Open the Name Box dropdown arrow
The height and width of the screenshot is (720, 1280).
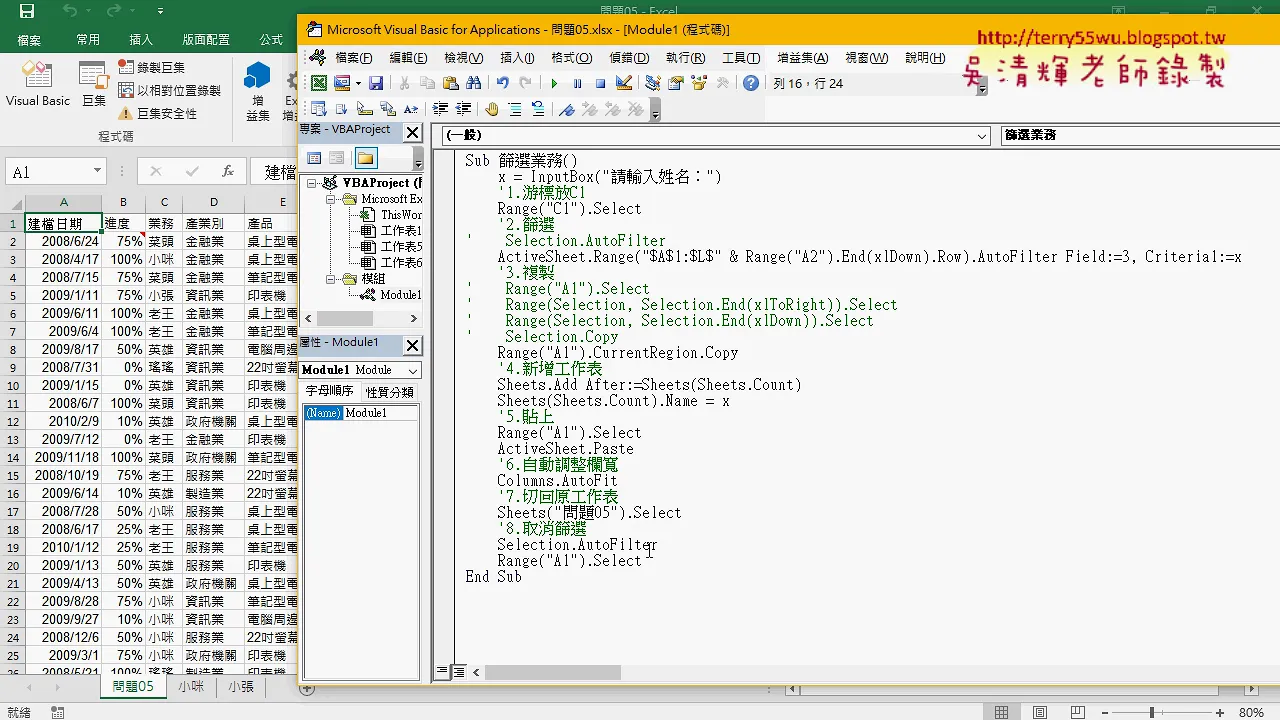(x=97, y=172)
